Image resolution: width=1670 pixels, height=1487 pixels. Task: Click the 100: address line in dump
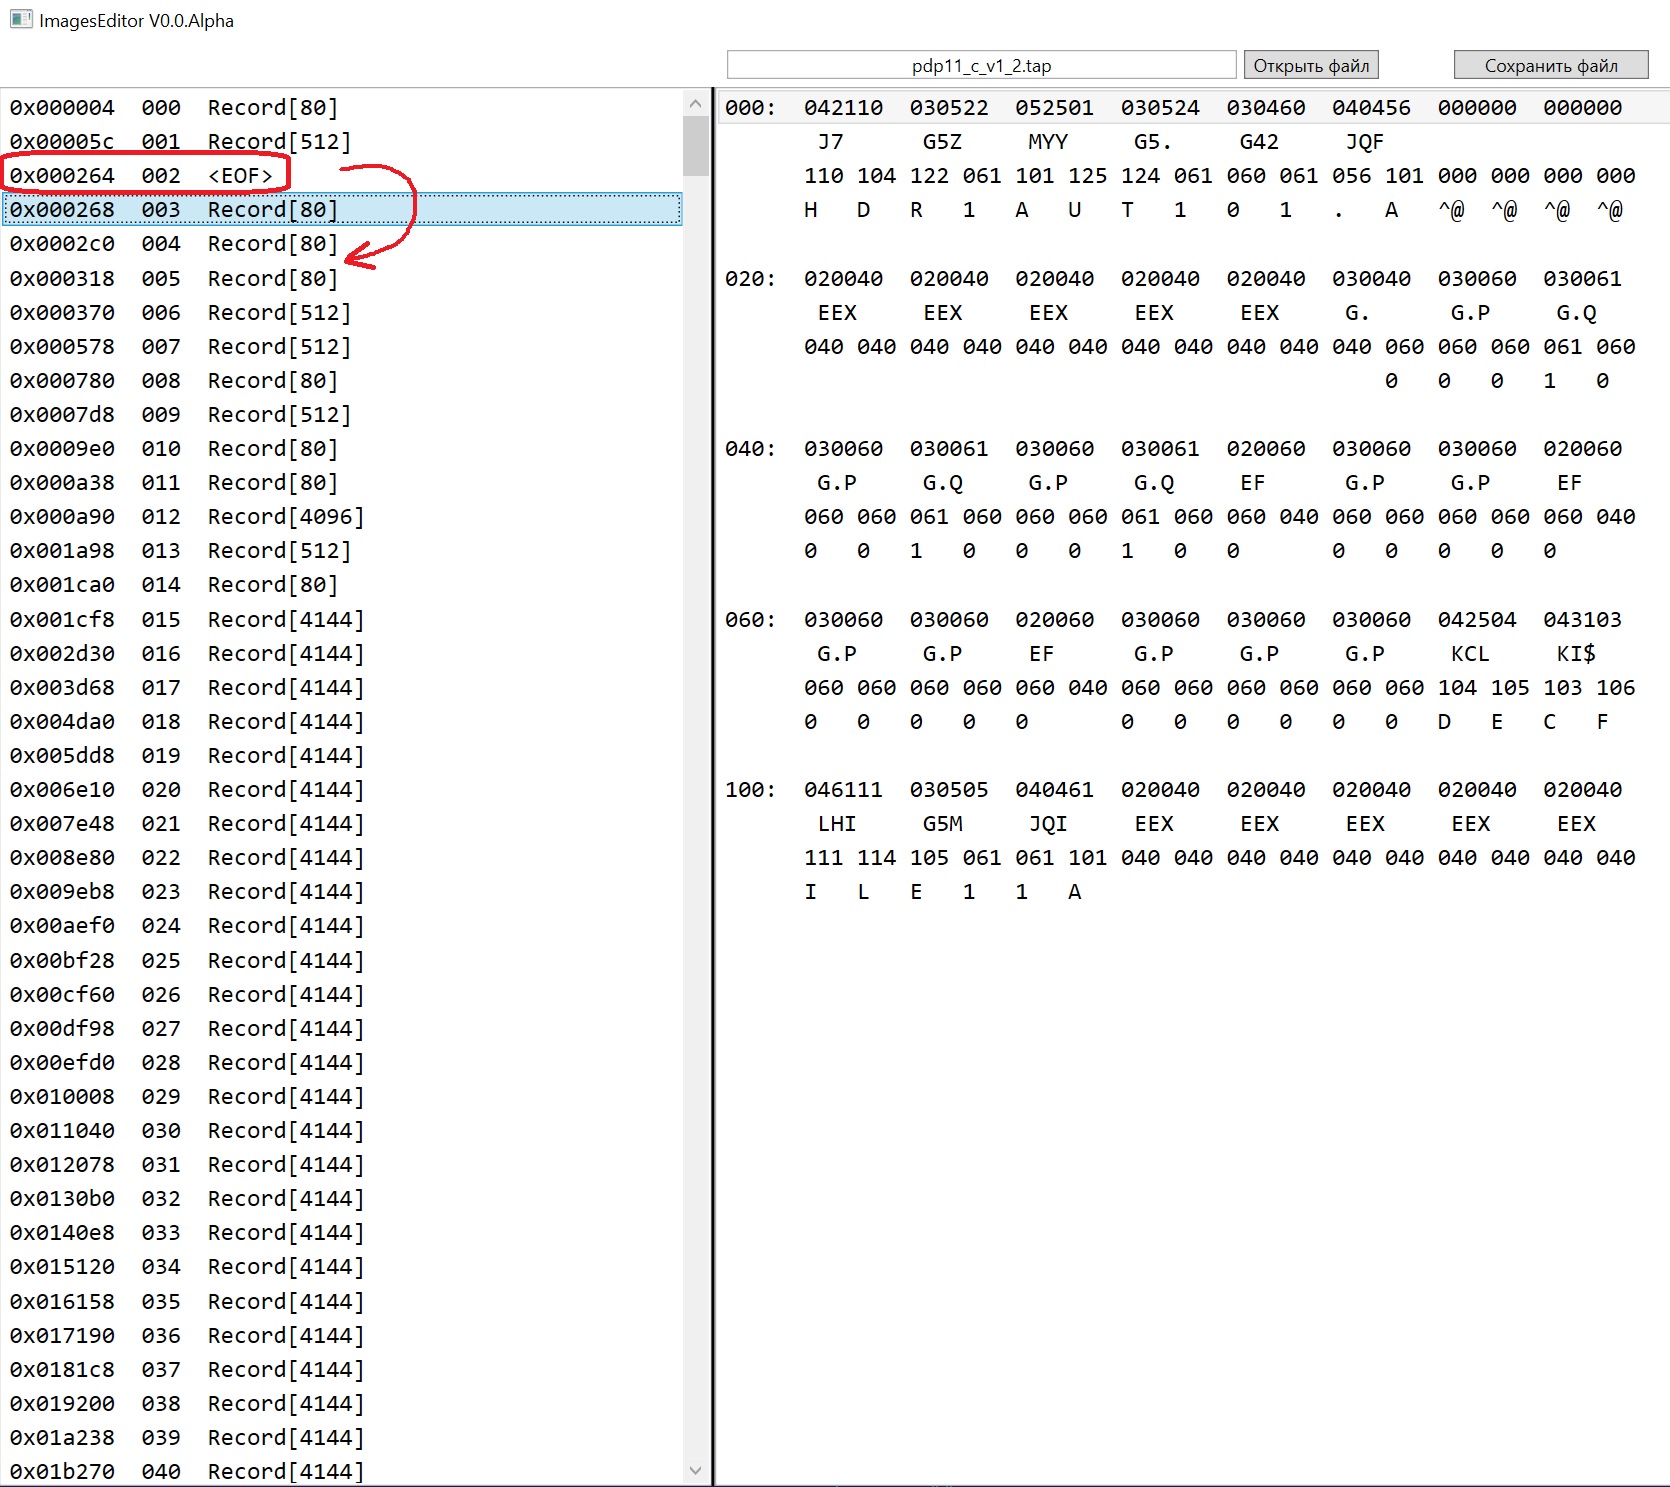750,790
